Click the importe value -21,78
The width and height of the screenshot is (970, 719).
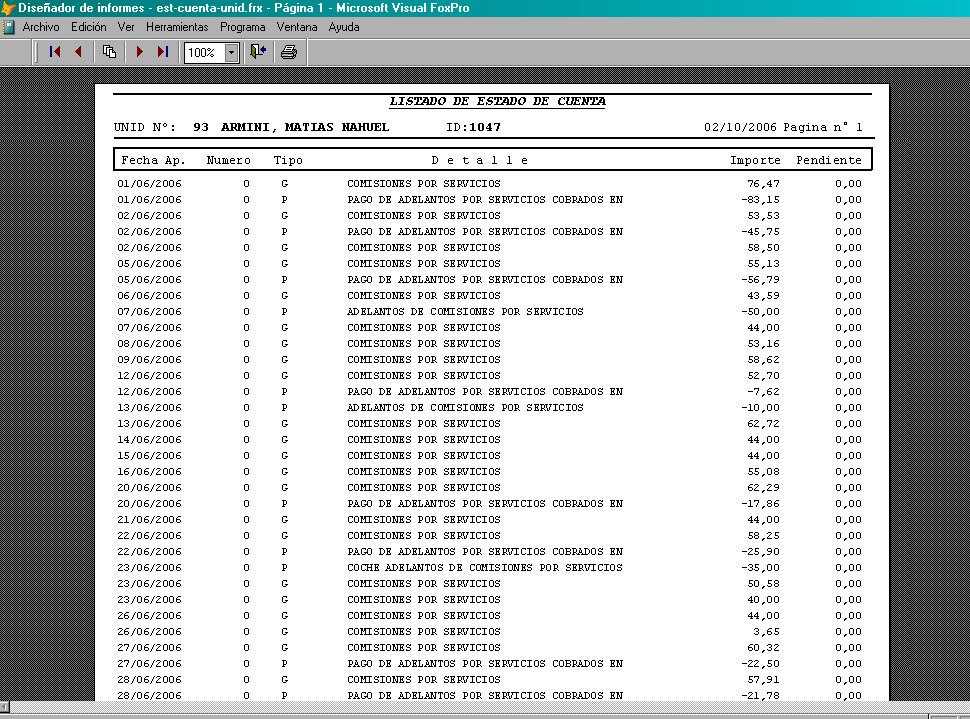coord(760,695)
